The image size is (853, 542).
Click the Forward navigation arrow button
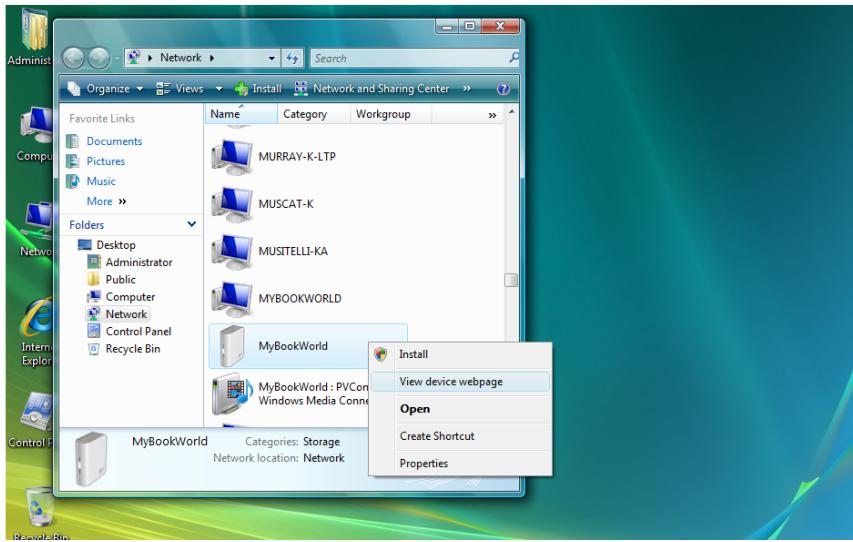98,58
